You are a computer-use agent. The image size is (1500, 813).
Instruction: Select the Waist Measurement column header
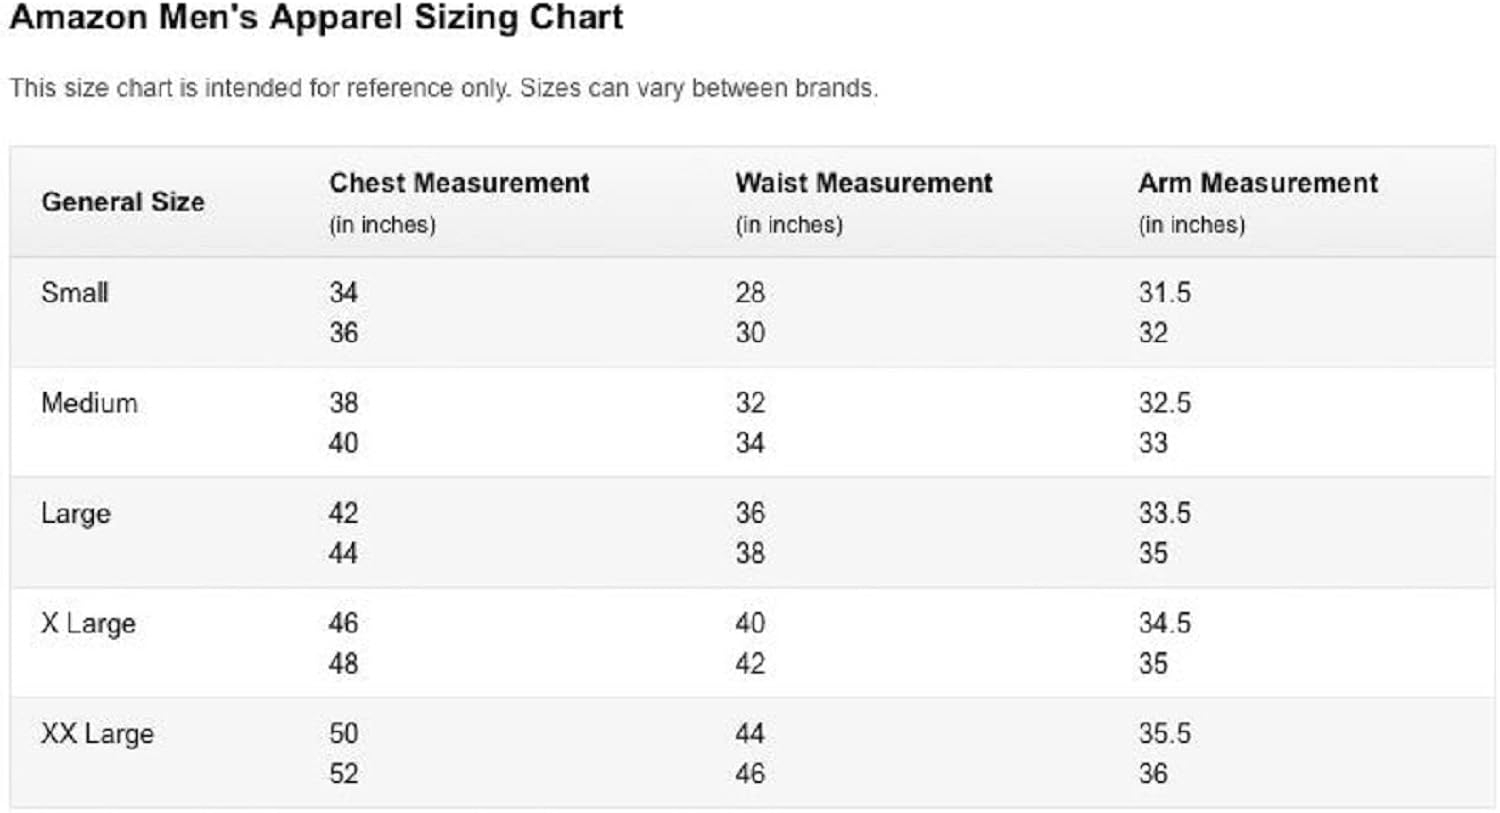coord(864,183)
